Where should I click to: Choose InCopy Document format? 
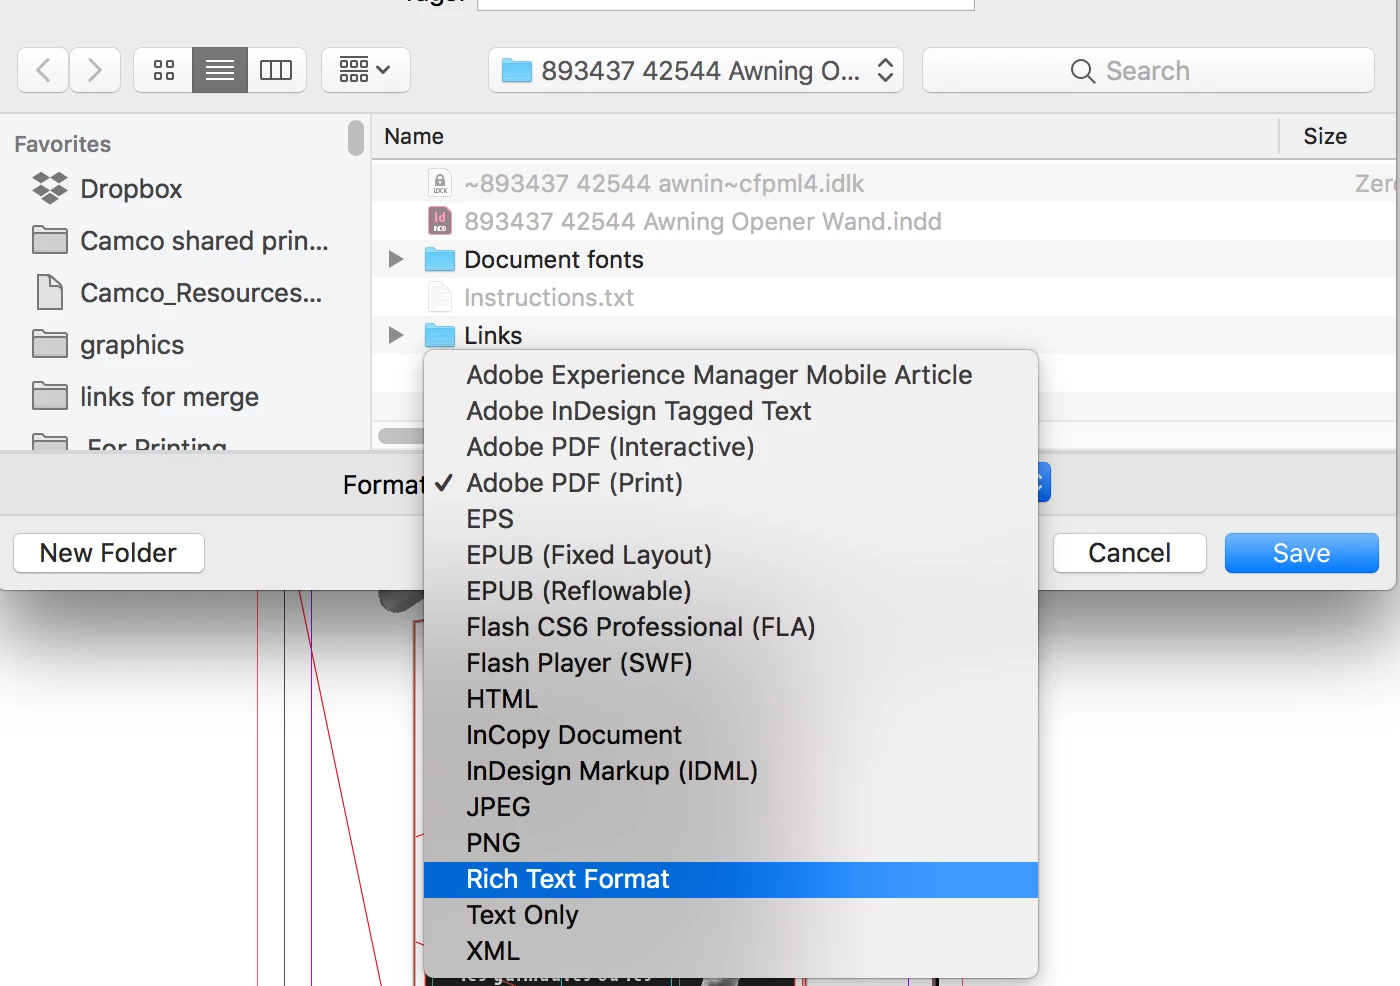pyautogui.click(x=731, y=735)
